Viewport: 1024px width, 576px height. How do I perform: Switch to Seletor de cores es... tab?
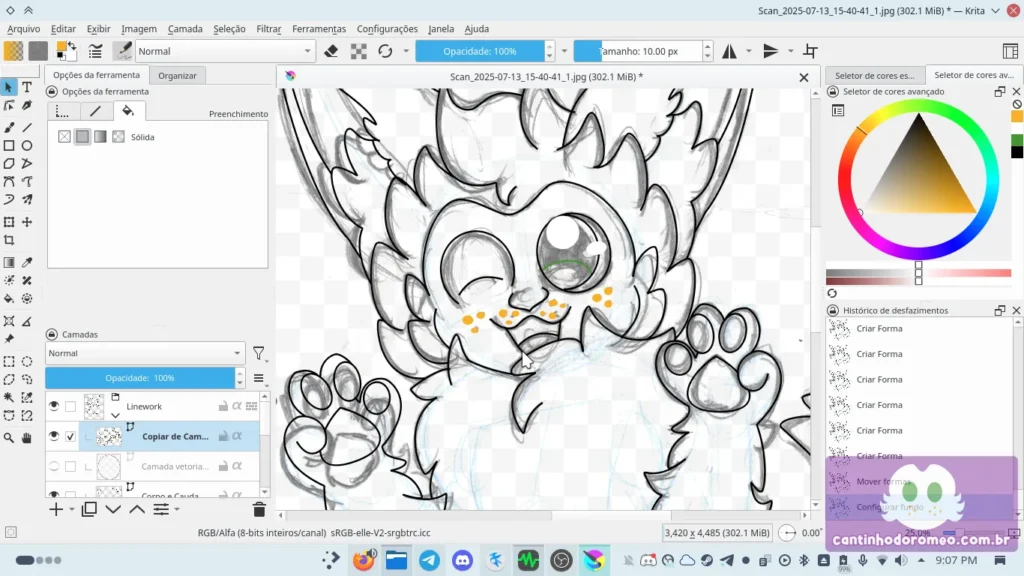[x=874, y=75]
